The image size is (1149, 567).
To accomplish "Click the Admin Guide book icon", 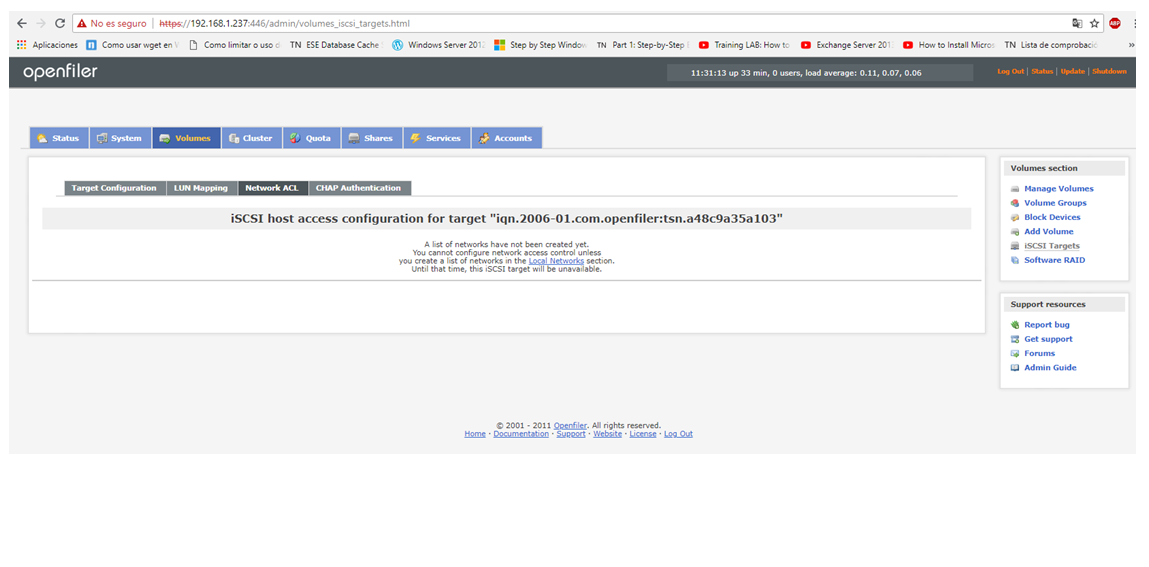I will (1015, 368).
